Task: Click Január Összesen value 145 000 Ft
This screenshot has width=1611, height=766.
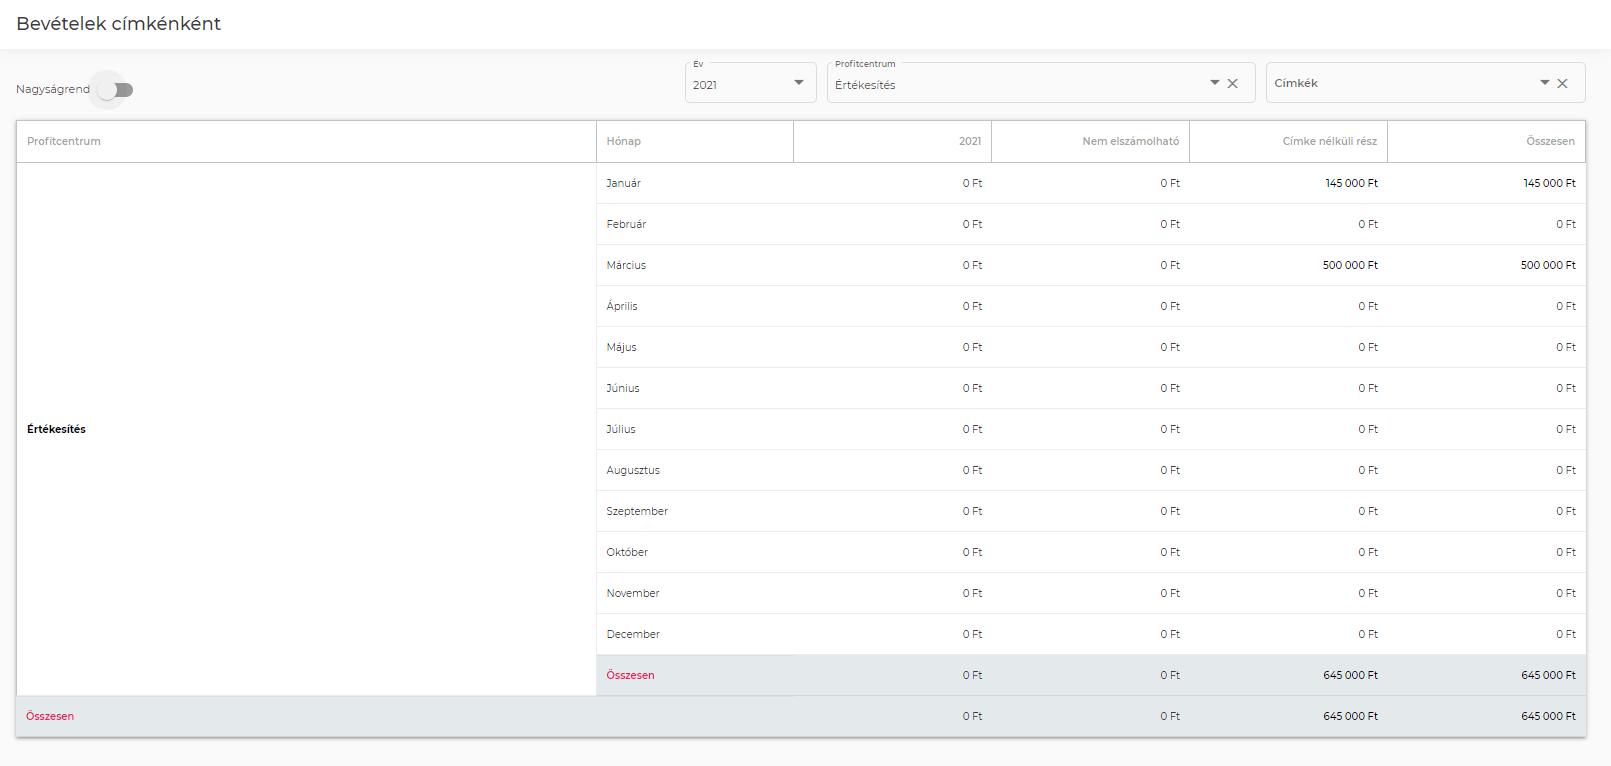Action: [x=1549, y=184]
